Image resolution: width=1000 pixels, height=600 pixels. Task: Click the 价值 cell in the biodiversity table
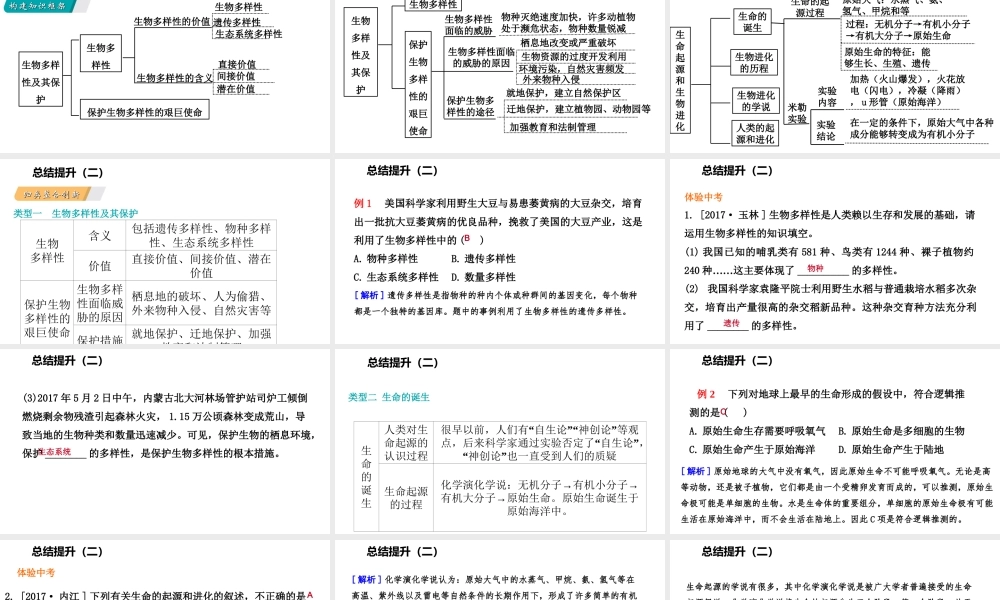click(100, 265)
